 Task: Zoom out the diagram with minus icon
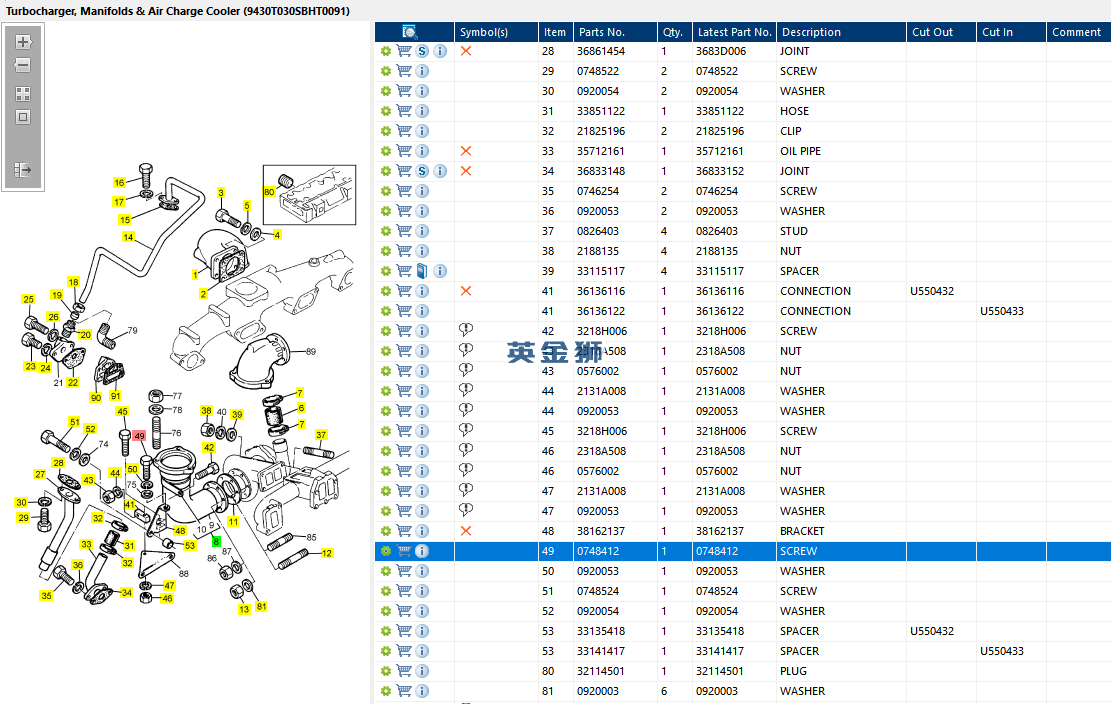23,65
